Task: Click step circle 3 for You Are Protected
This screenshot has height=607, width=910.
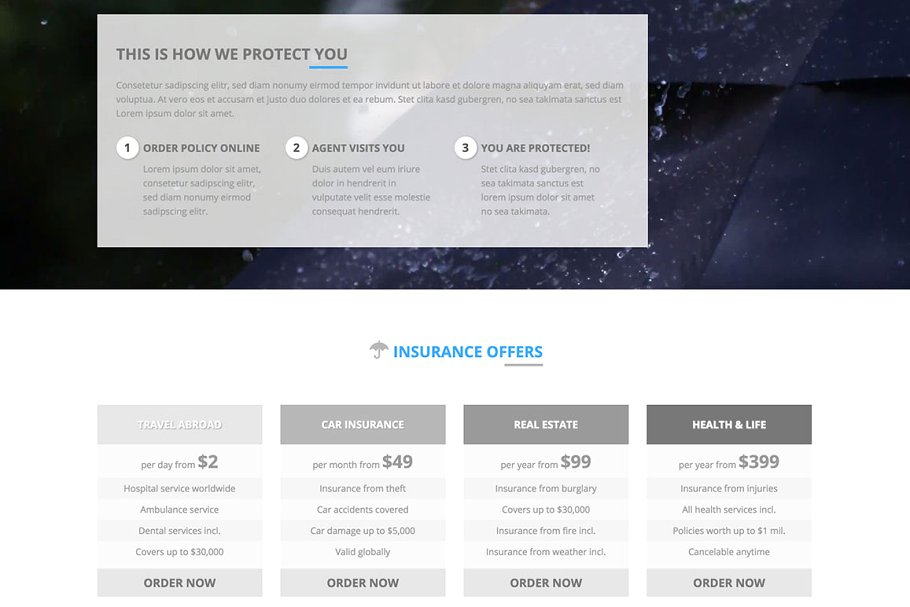Action: click(x=464, y=147)
